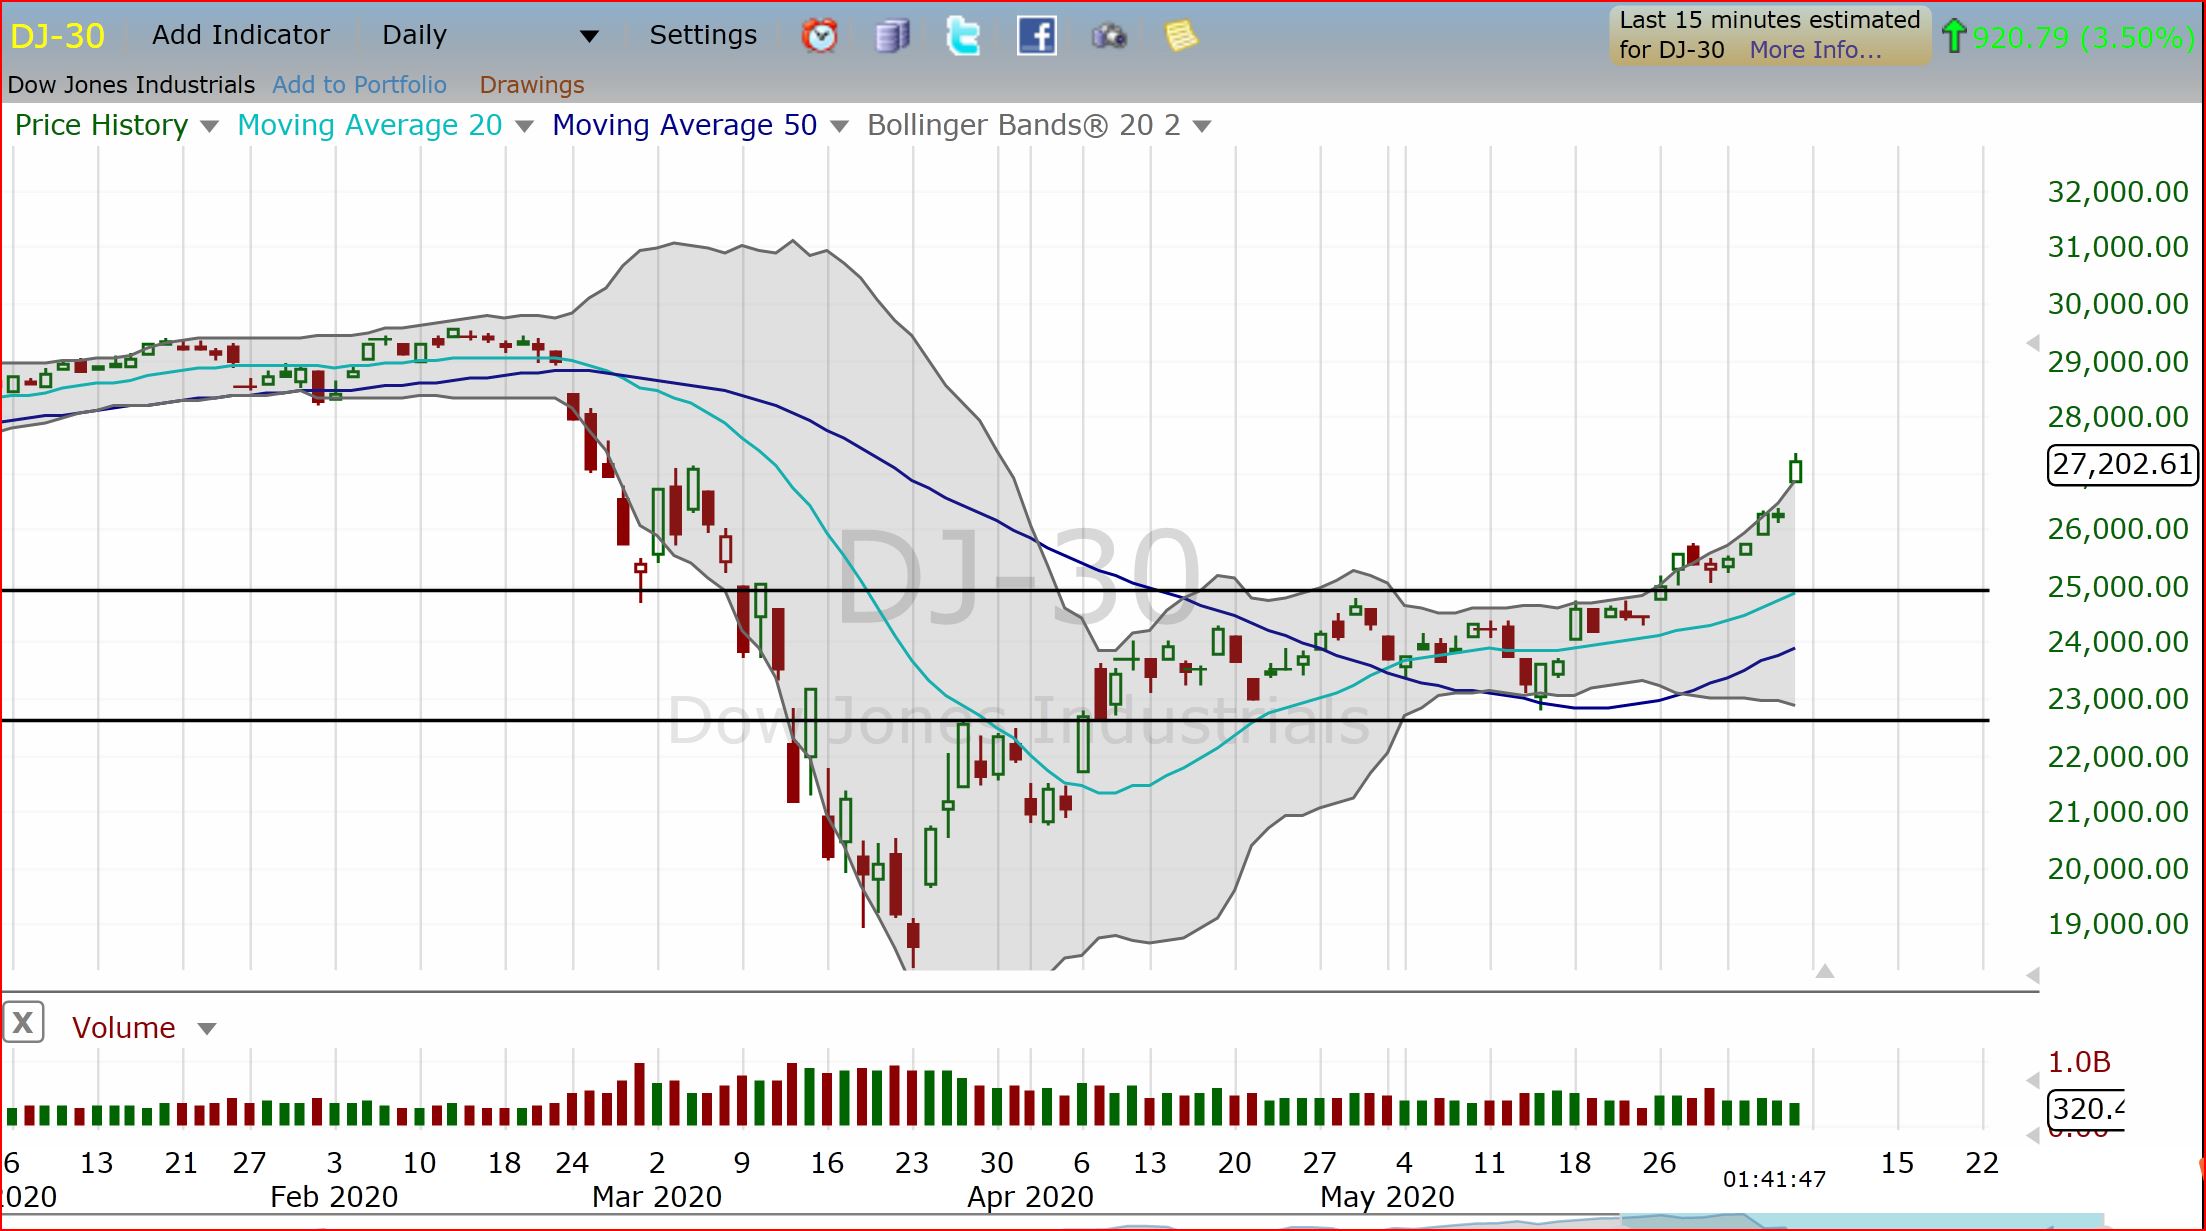Click left arrow beside the 29,000 price level
The height and width of the screenshot is (1231, 2206).
pyautogui.click(x=2032, y=343)
